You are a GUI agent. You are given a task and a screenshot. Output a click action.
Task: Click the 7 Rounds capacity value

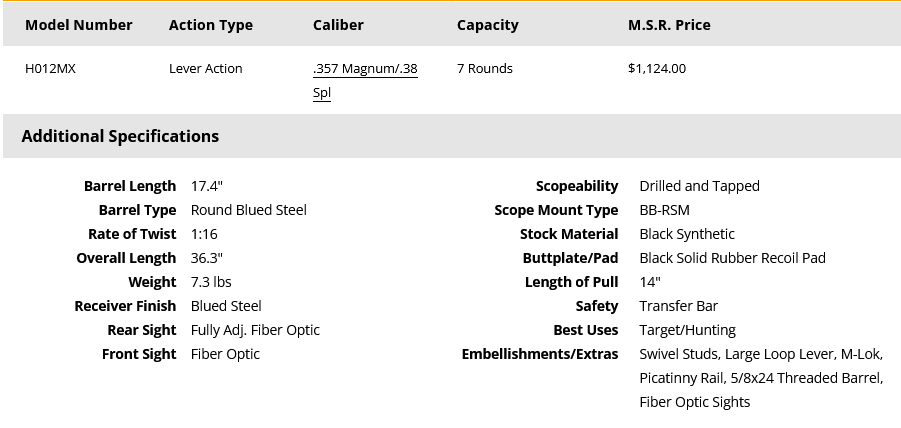484,68
